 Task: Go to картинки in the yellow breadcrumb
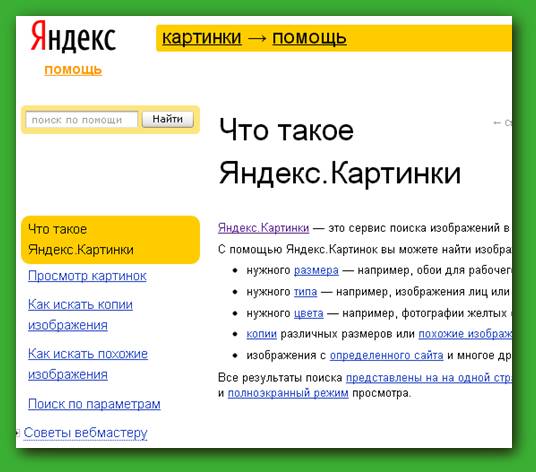(x=202, y=38)
